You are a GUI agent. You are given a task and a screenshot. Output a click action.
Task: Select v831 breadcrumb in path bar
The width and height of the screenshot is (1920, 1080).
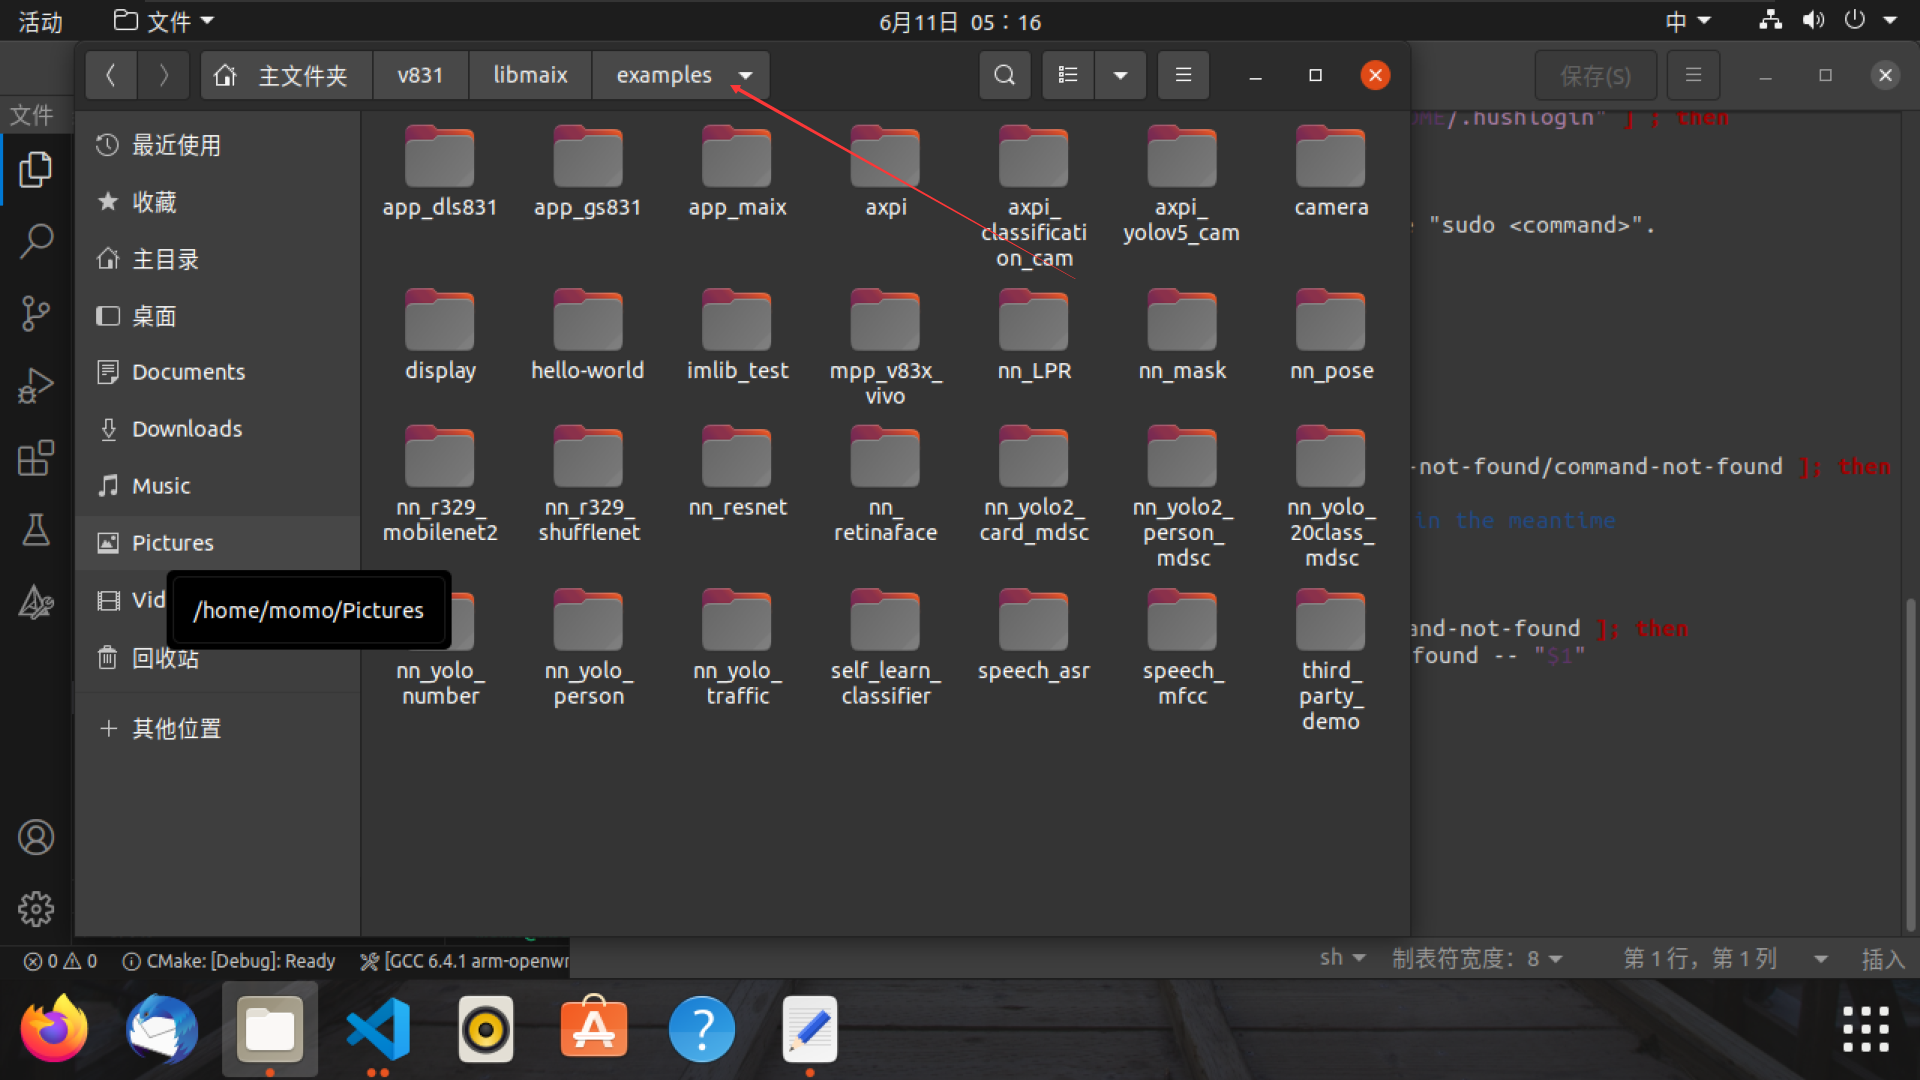[x=420, y=75]
